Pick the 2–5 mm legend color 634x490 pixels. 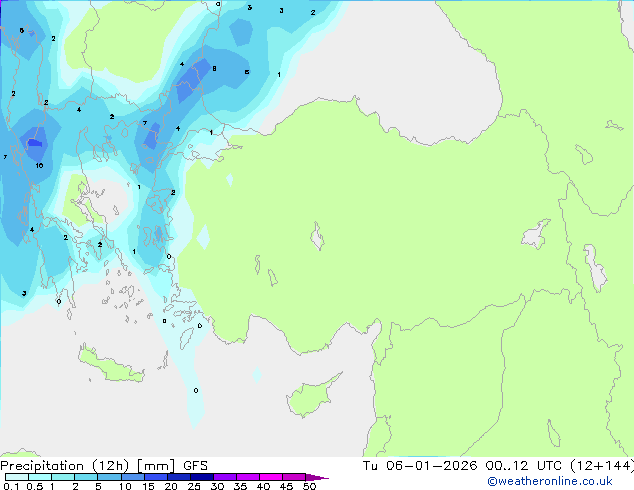tap(86, 477)
